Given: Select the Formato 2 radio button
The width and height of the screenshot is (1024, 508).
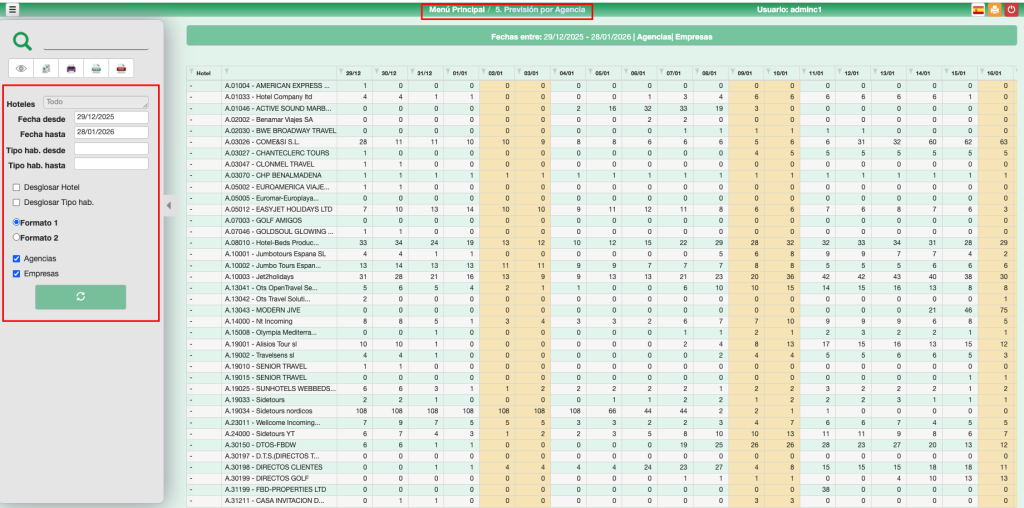Looking at the screenshot, I should pos(16,238).
